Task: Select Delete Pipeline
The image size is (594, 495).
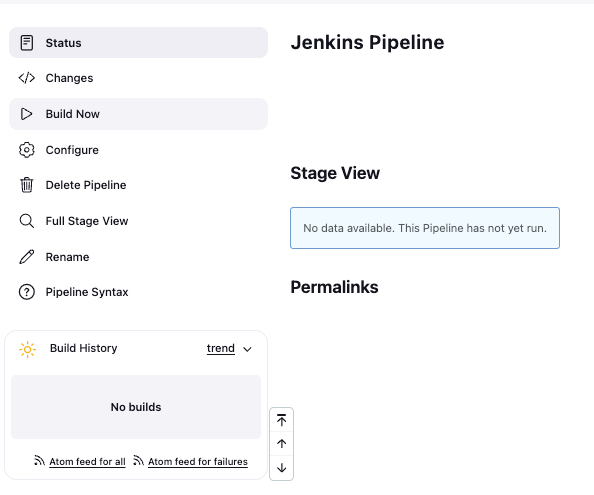Action: coord(138,185)
